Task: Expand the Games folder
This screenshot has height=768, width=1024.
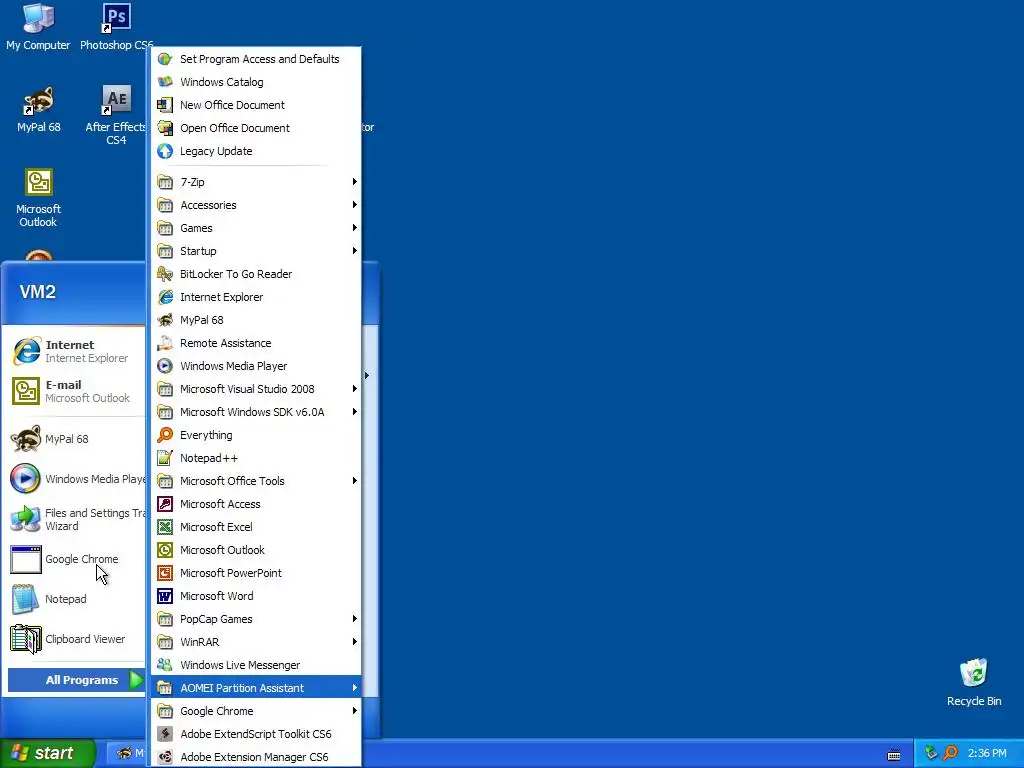Action: point(256,228)
